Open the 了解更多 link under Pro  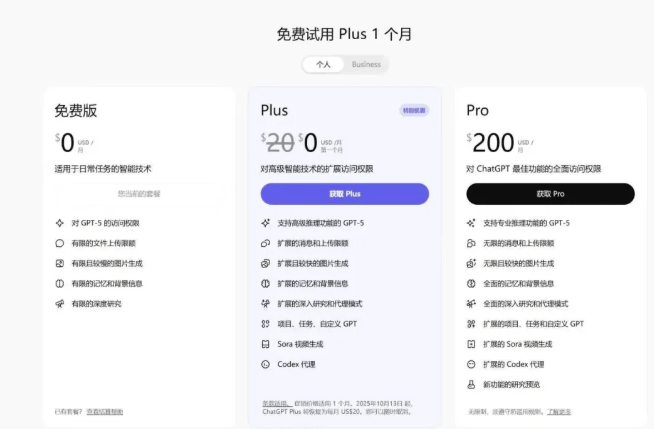tap(558, 412)
